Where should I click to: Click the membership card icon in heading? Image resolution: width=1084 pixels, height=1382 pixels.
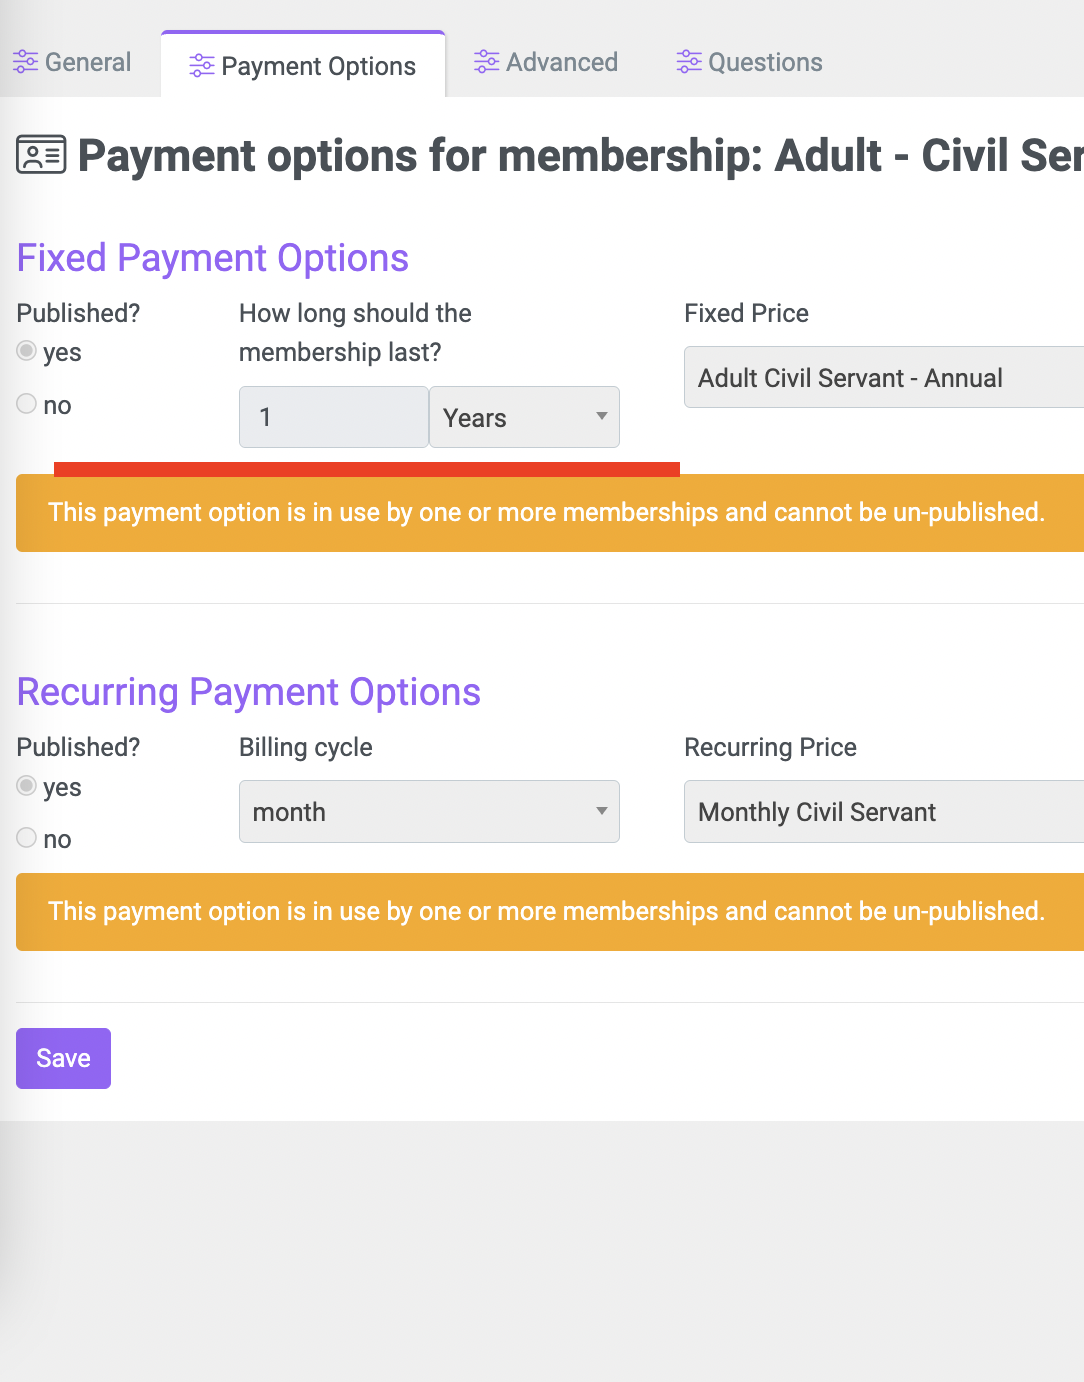tap(41, 155)
